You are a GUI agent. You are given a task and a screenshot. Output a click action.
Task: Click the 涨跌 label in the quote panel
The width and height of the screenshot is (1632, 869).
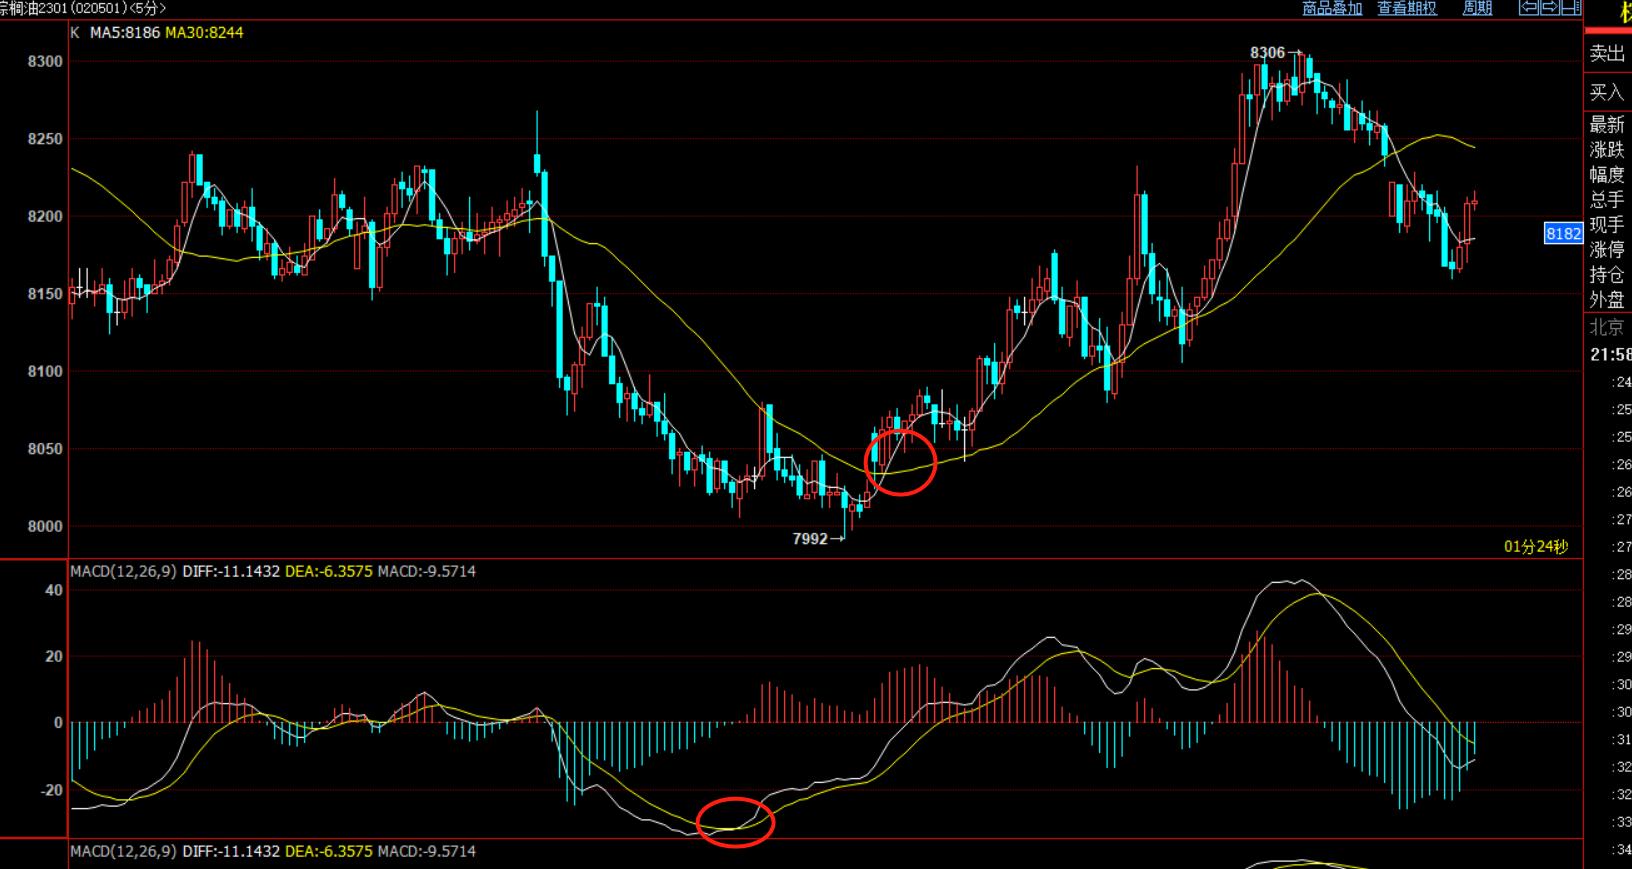[1608, 150]
